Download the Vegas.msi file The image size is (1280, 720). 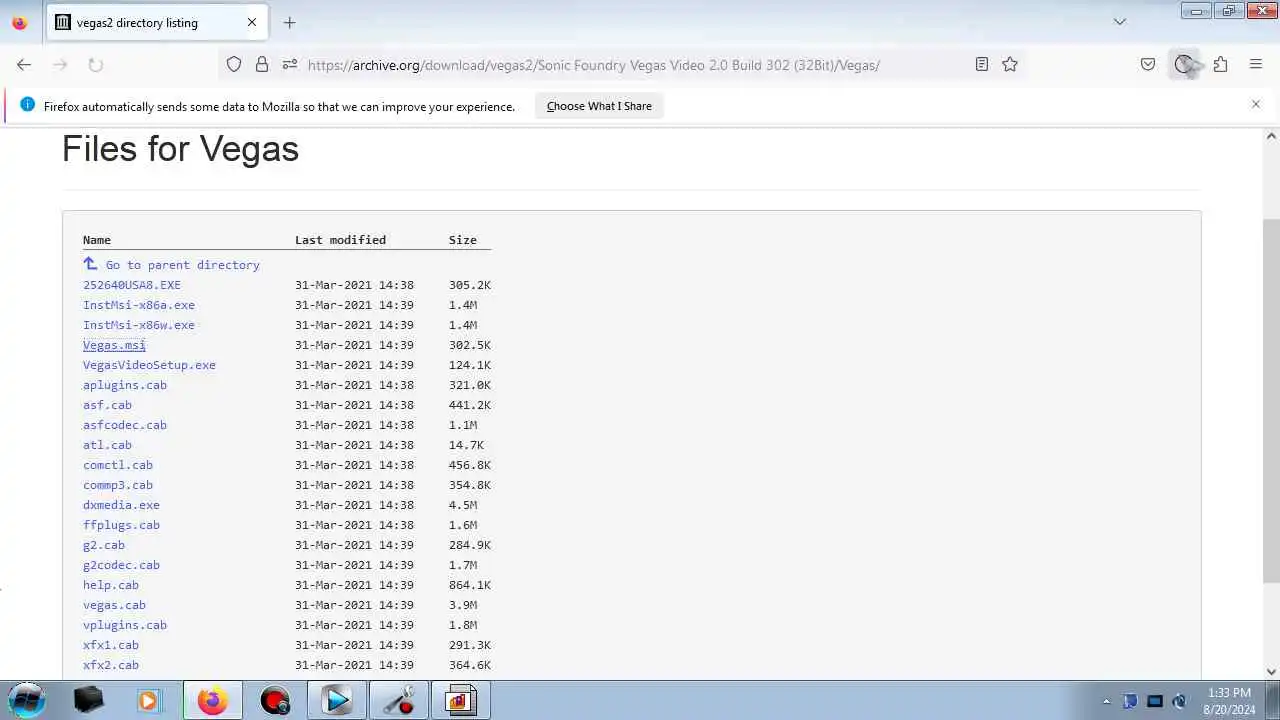tap(114, 345)
